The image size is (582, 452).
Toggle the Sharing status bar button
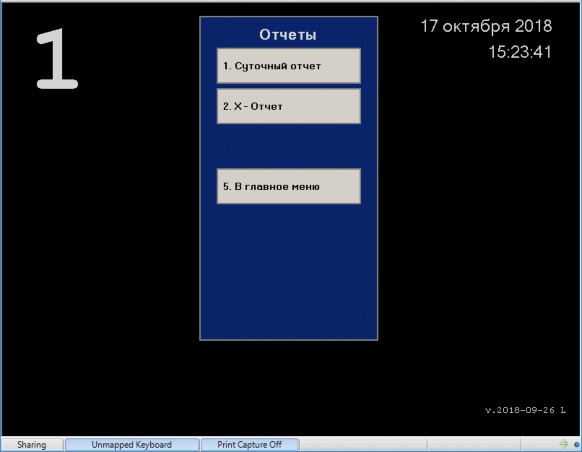[32, 445]
